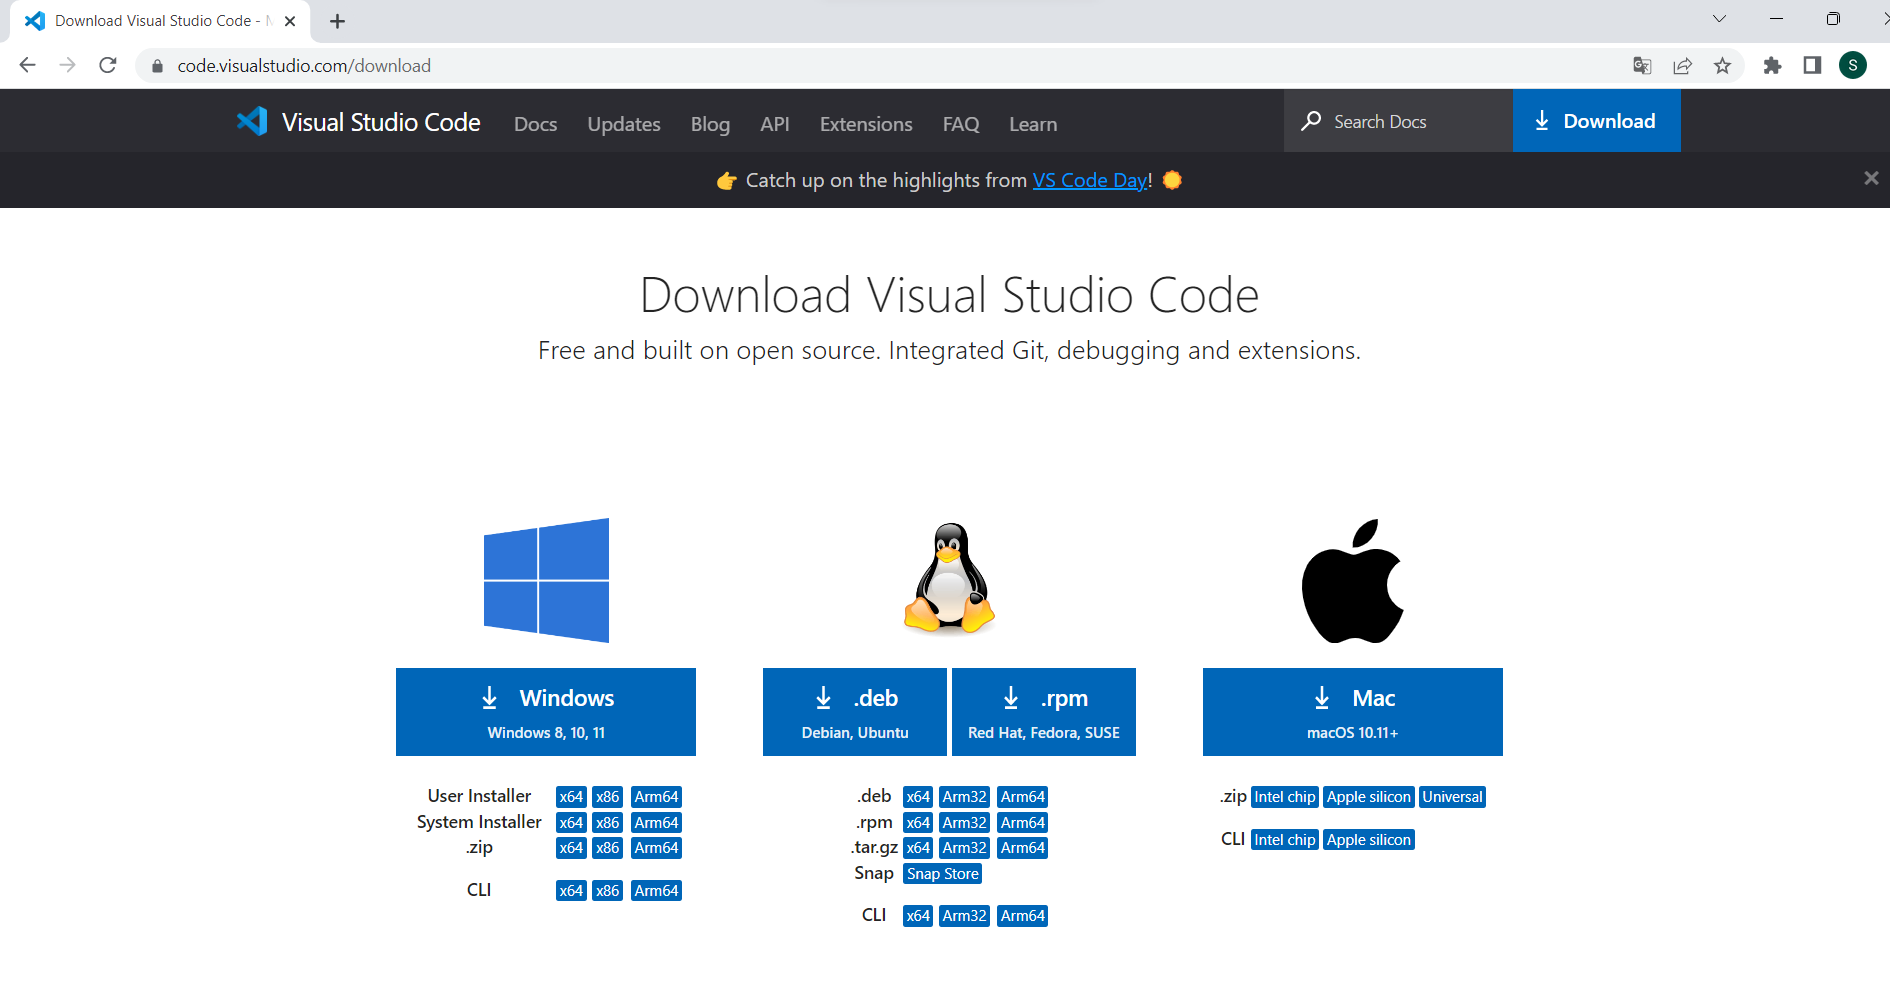Click the address bar URL
1890x1002 pixels.
pos(304,66)
